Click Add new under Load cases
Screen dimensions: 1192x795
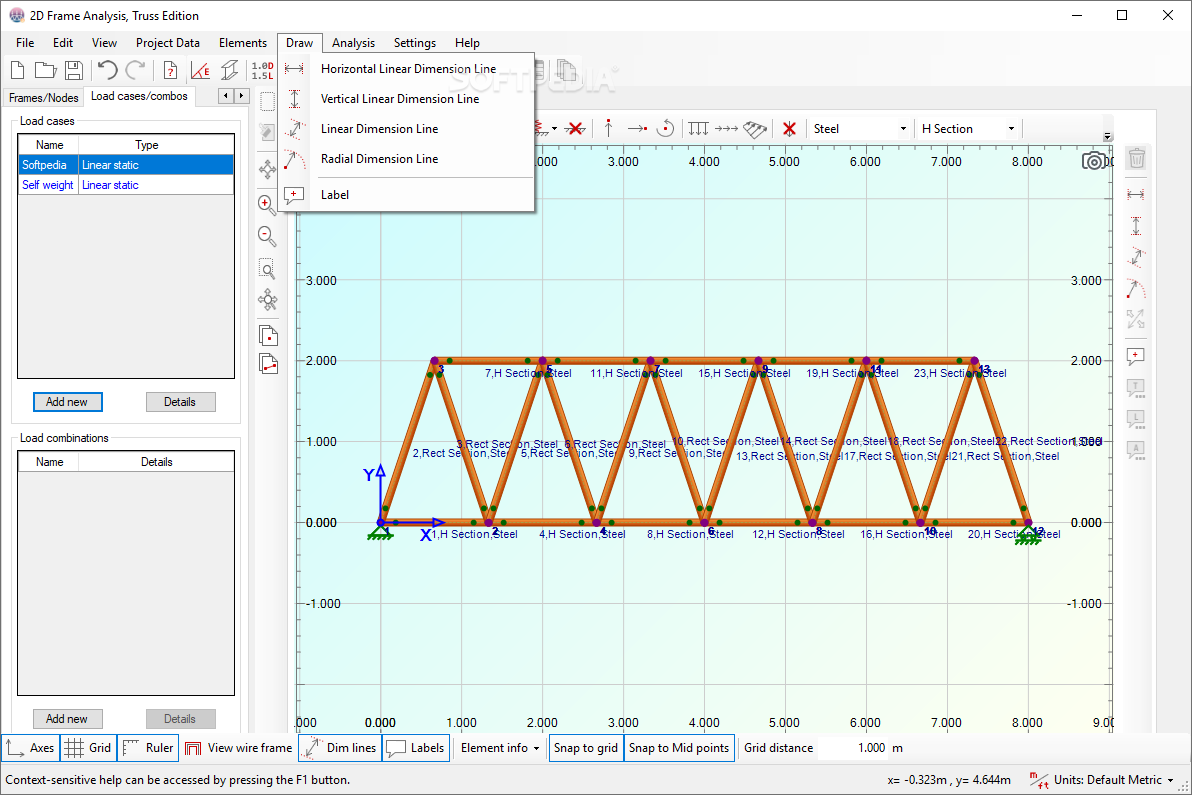tap(68, 401)
